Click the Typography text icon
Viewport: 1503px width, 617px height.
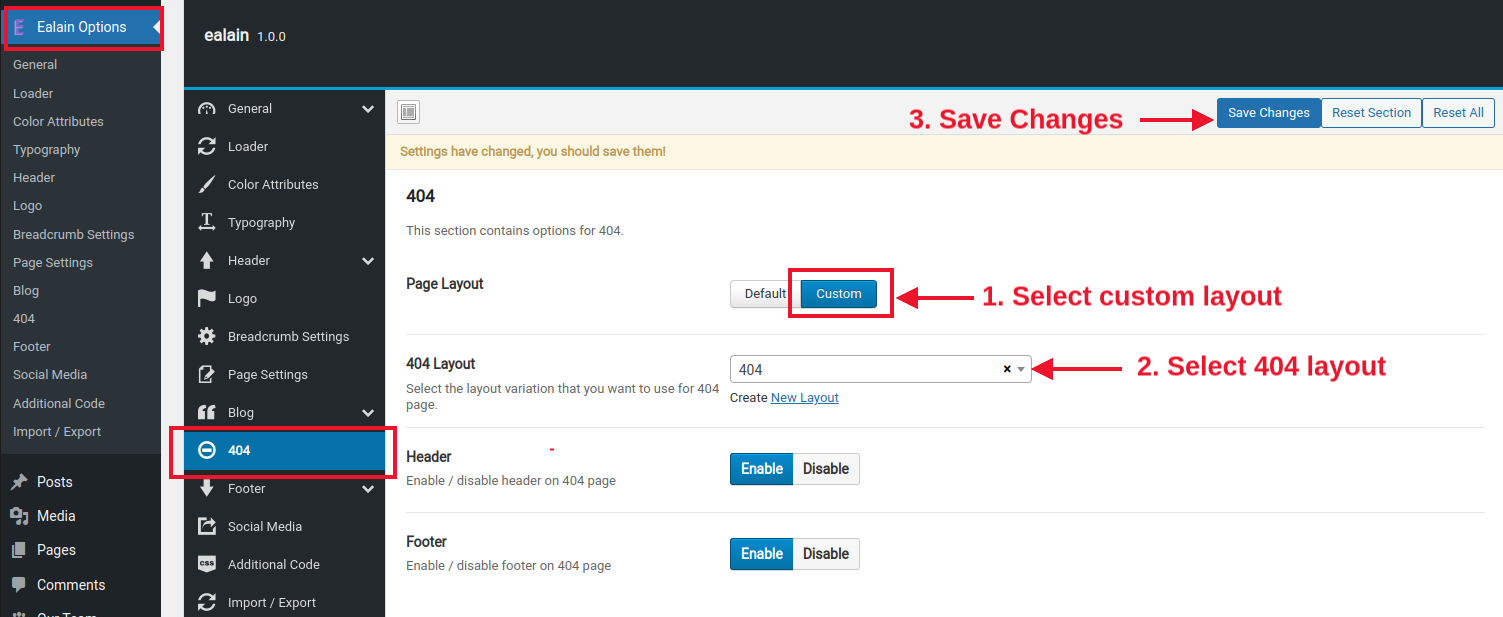[207, 222]
